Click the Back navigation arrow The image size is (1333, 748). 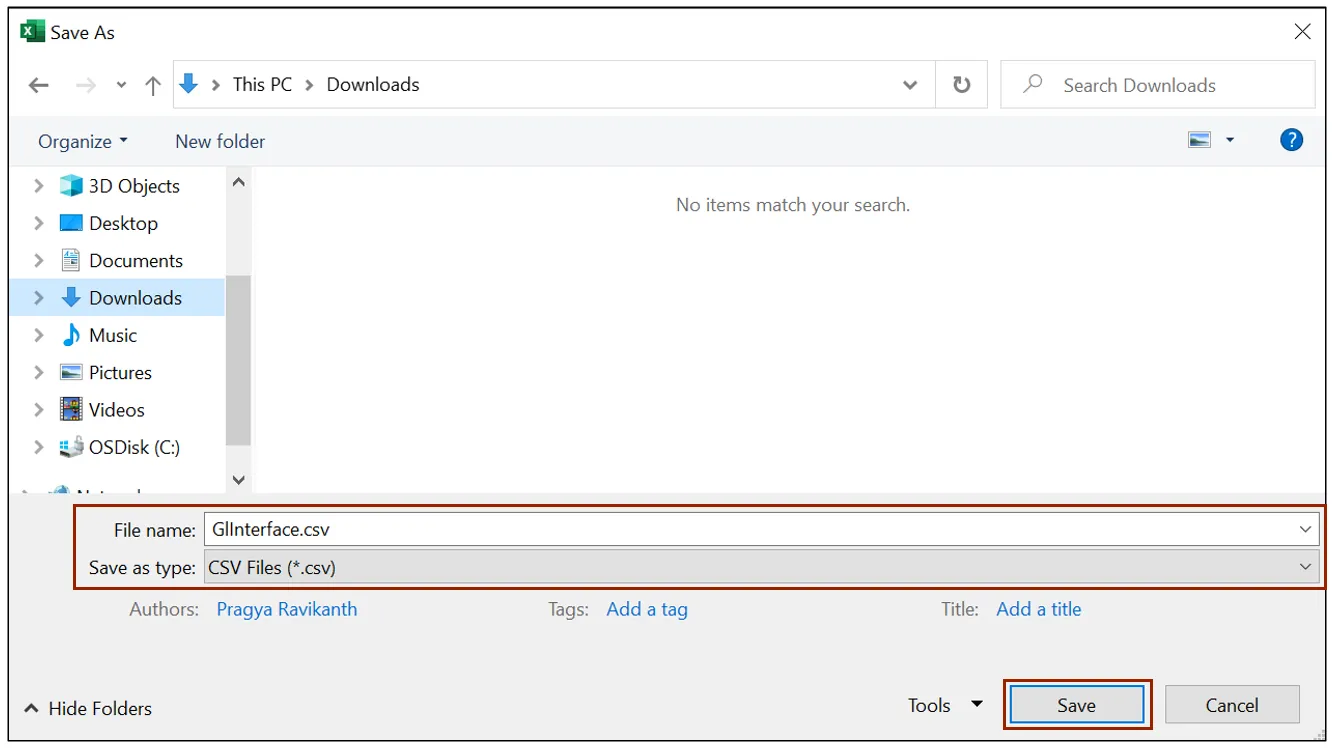coord(39,85)
